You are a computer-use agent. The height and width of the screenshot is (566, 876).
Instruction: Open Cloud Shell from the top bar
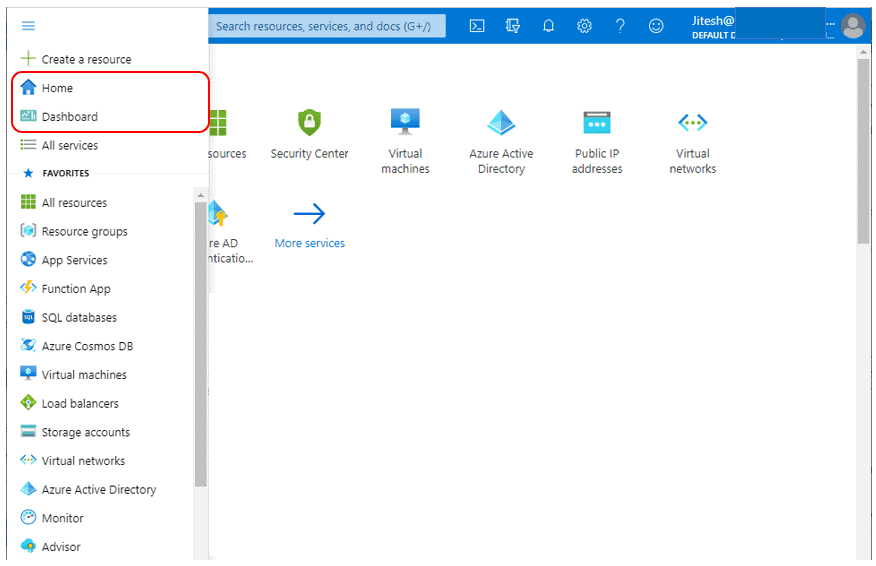[477, 26]
